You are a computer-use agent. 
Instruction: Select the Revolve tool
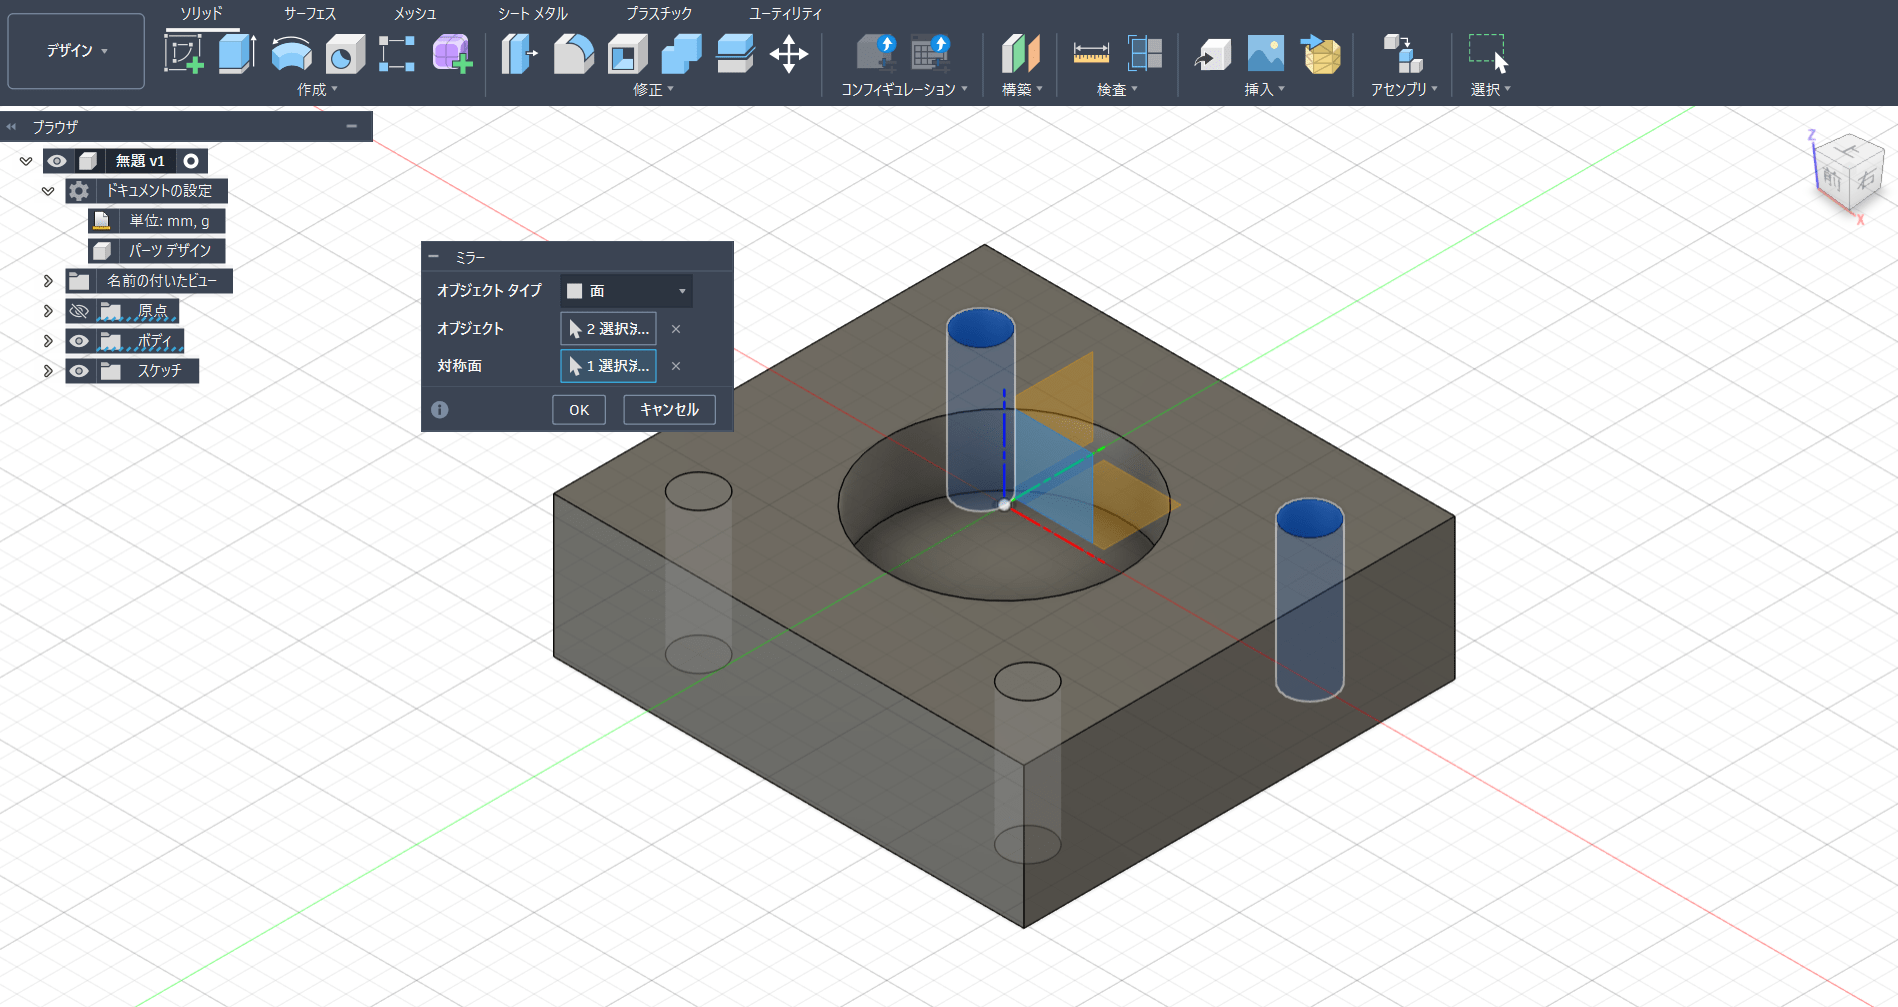(x=291, y=54)
